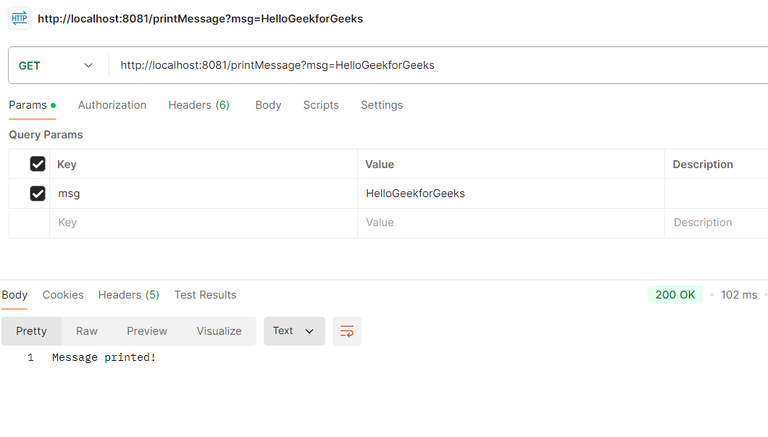Select the request Body tab

pyautogui.click(x=268, y=105)
